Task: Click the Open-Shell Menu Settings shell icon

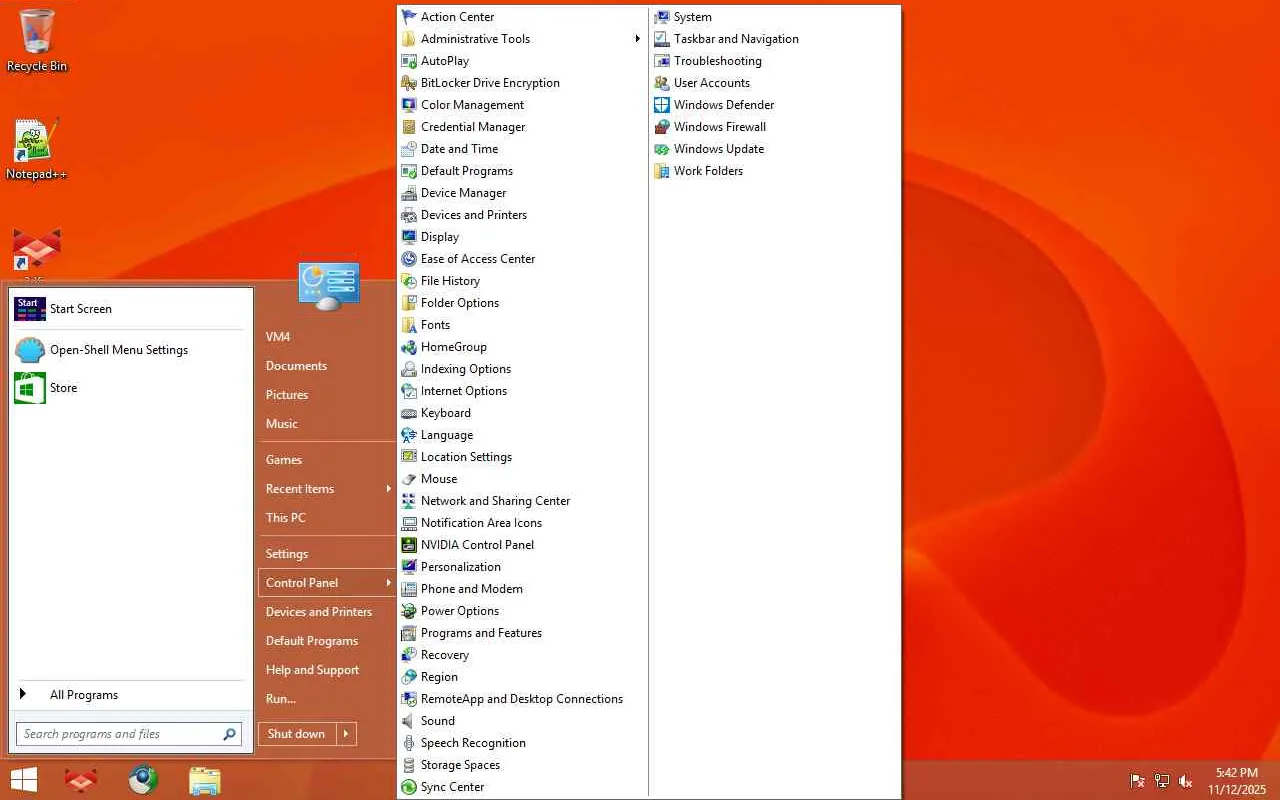Action: tap(30, 350)
